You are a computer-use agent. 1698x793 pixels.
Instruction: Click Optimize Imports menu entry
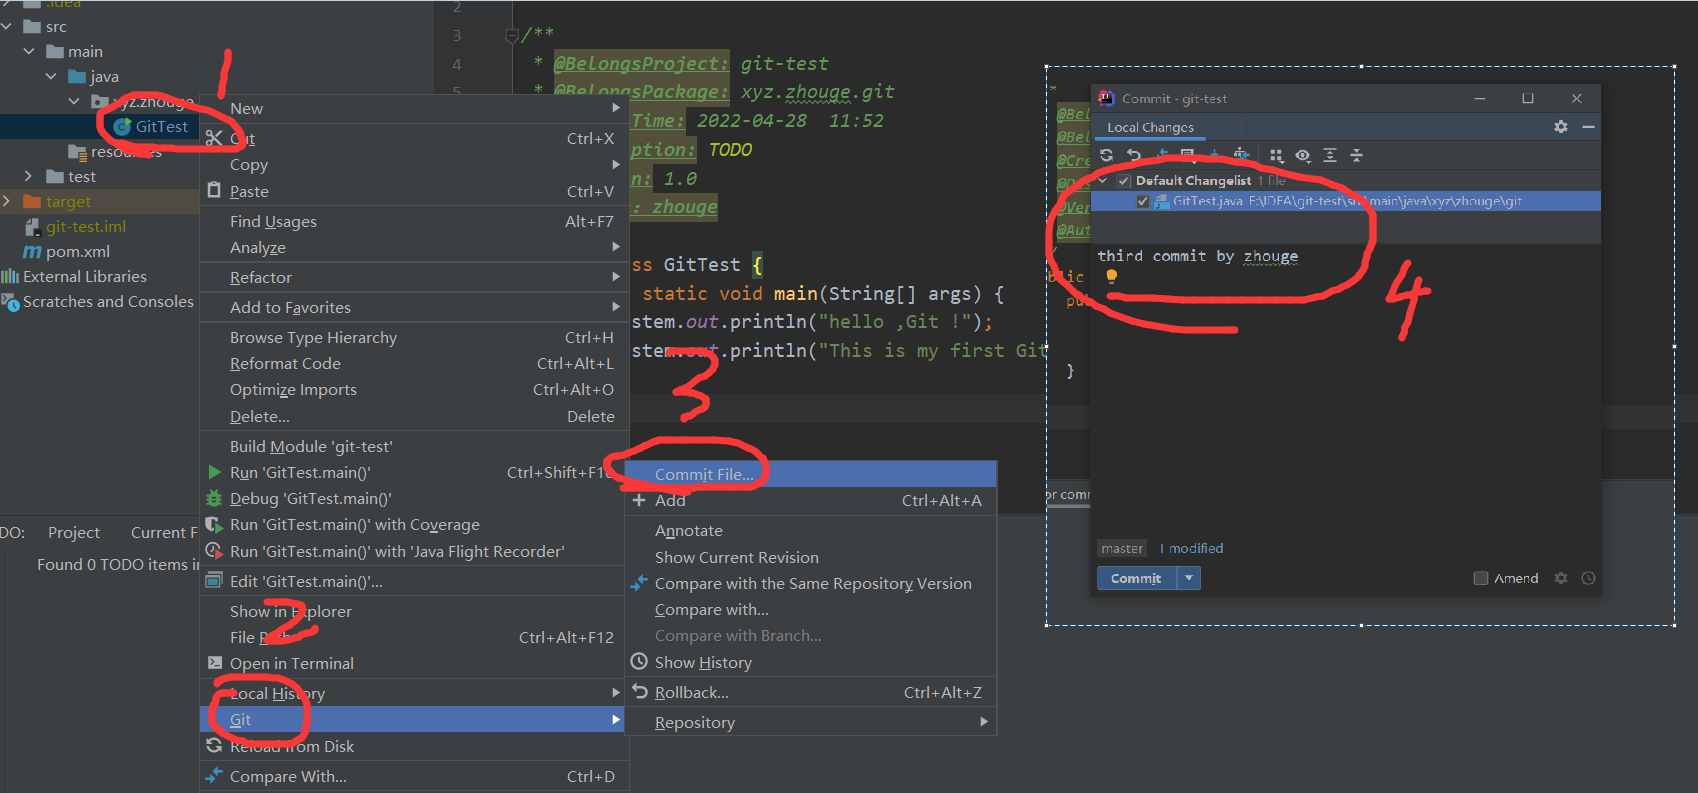point(414,390)
